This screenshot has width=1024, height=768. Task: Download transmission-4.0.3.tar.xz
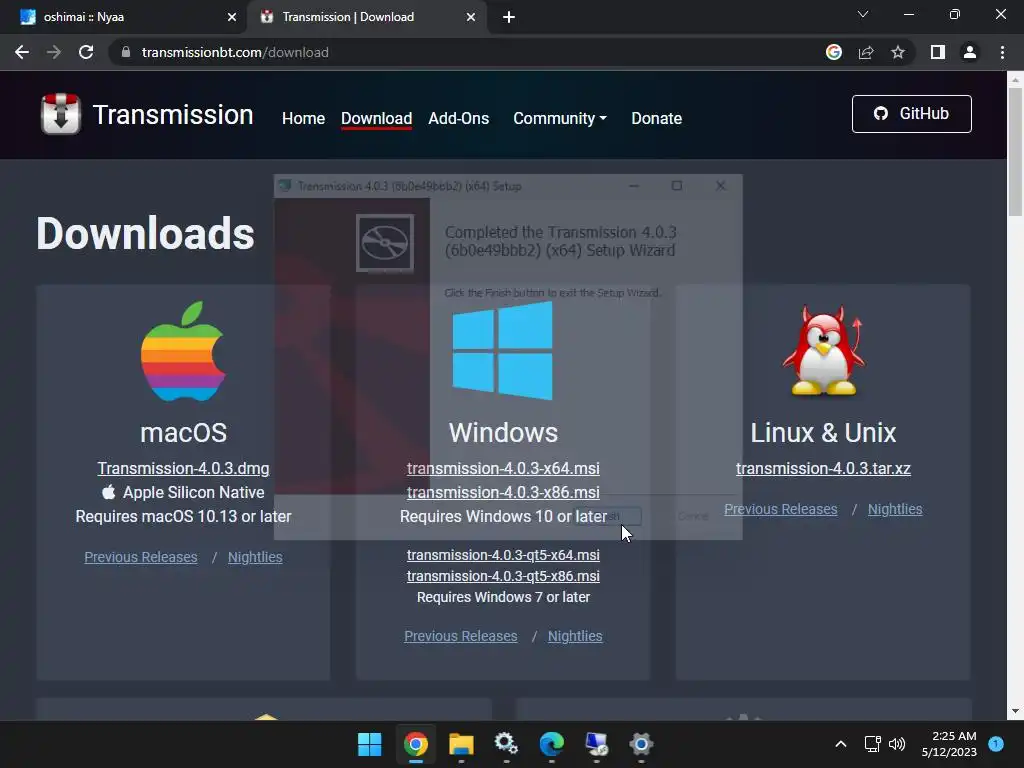823,468
